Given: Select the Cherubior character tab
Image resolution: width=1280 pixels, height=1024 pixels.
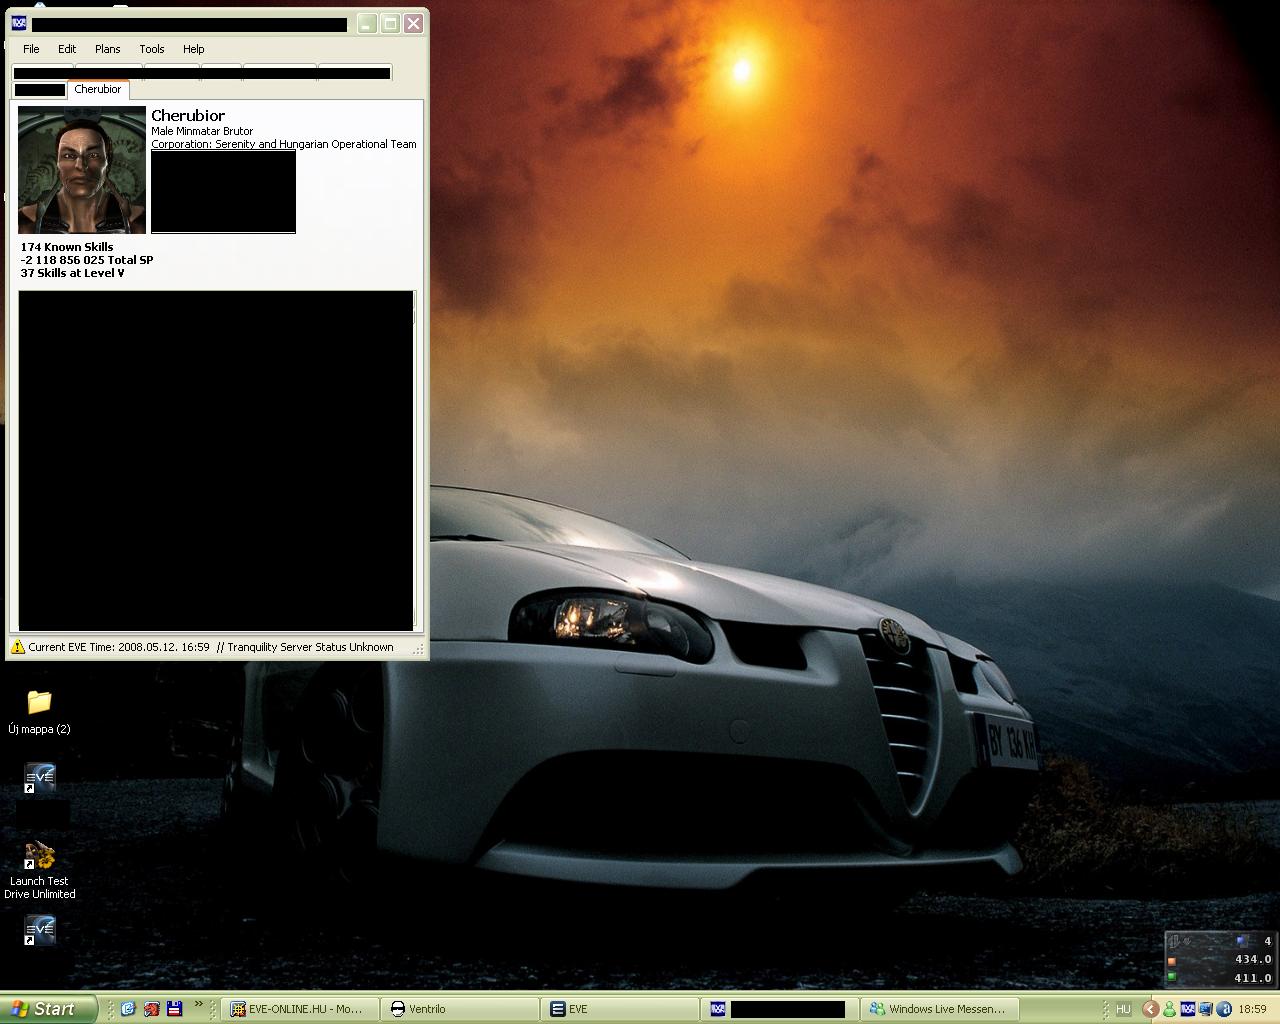Looking at the screenshot, I should coord(98,89).
